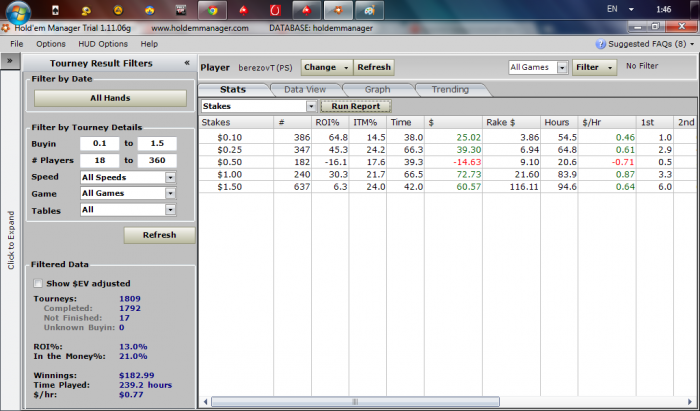Open the HUD Options menu
This screenshot has width=700, height=411.
(103, 44)
